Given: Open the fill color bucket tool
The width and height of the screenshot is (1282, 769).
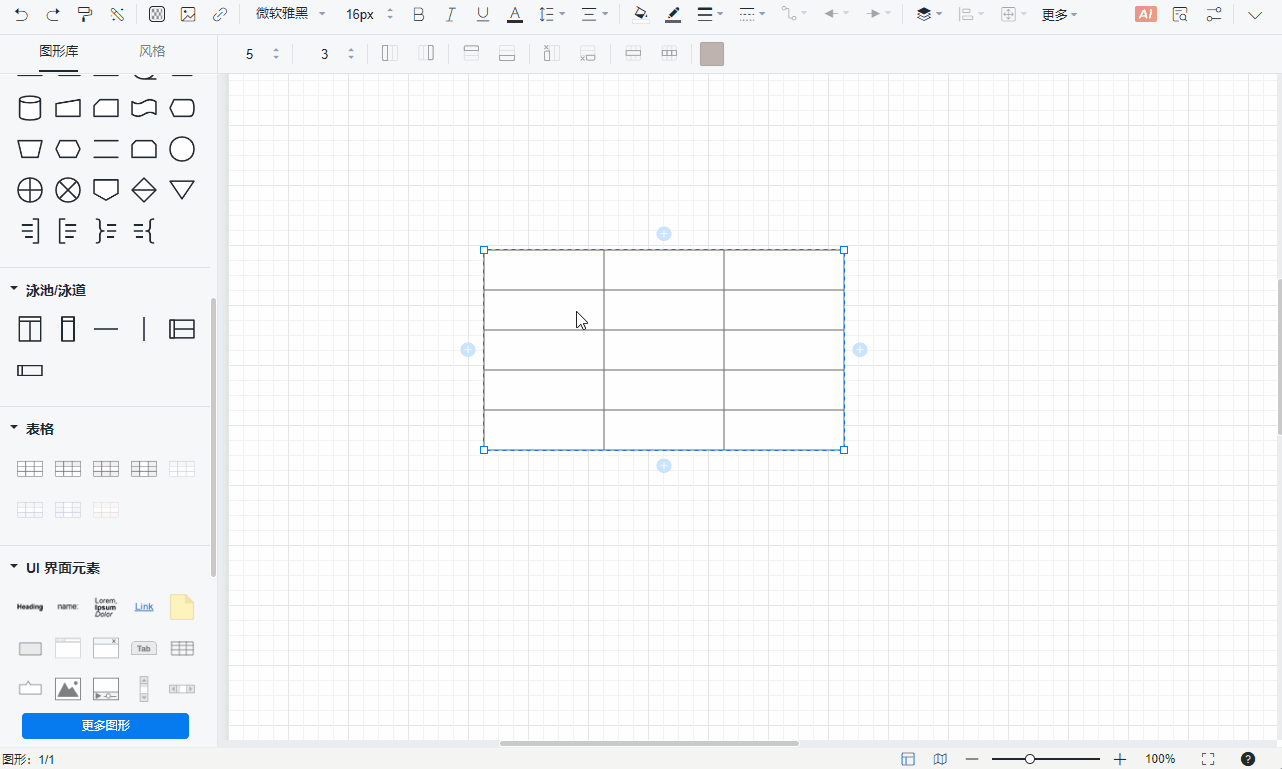Looking at the screenshot, I should click(641, 15).
